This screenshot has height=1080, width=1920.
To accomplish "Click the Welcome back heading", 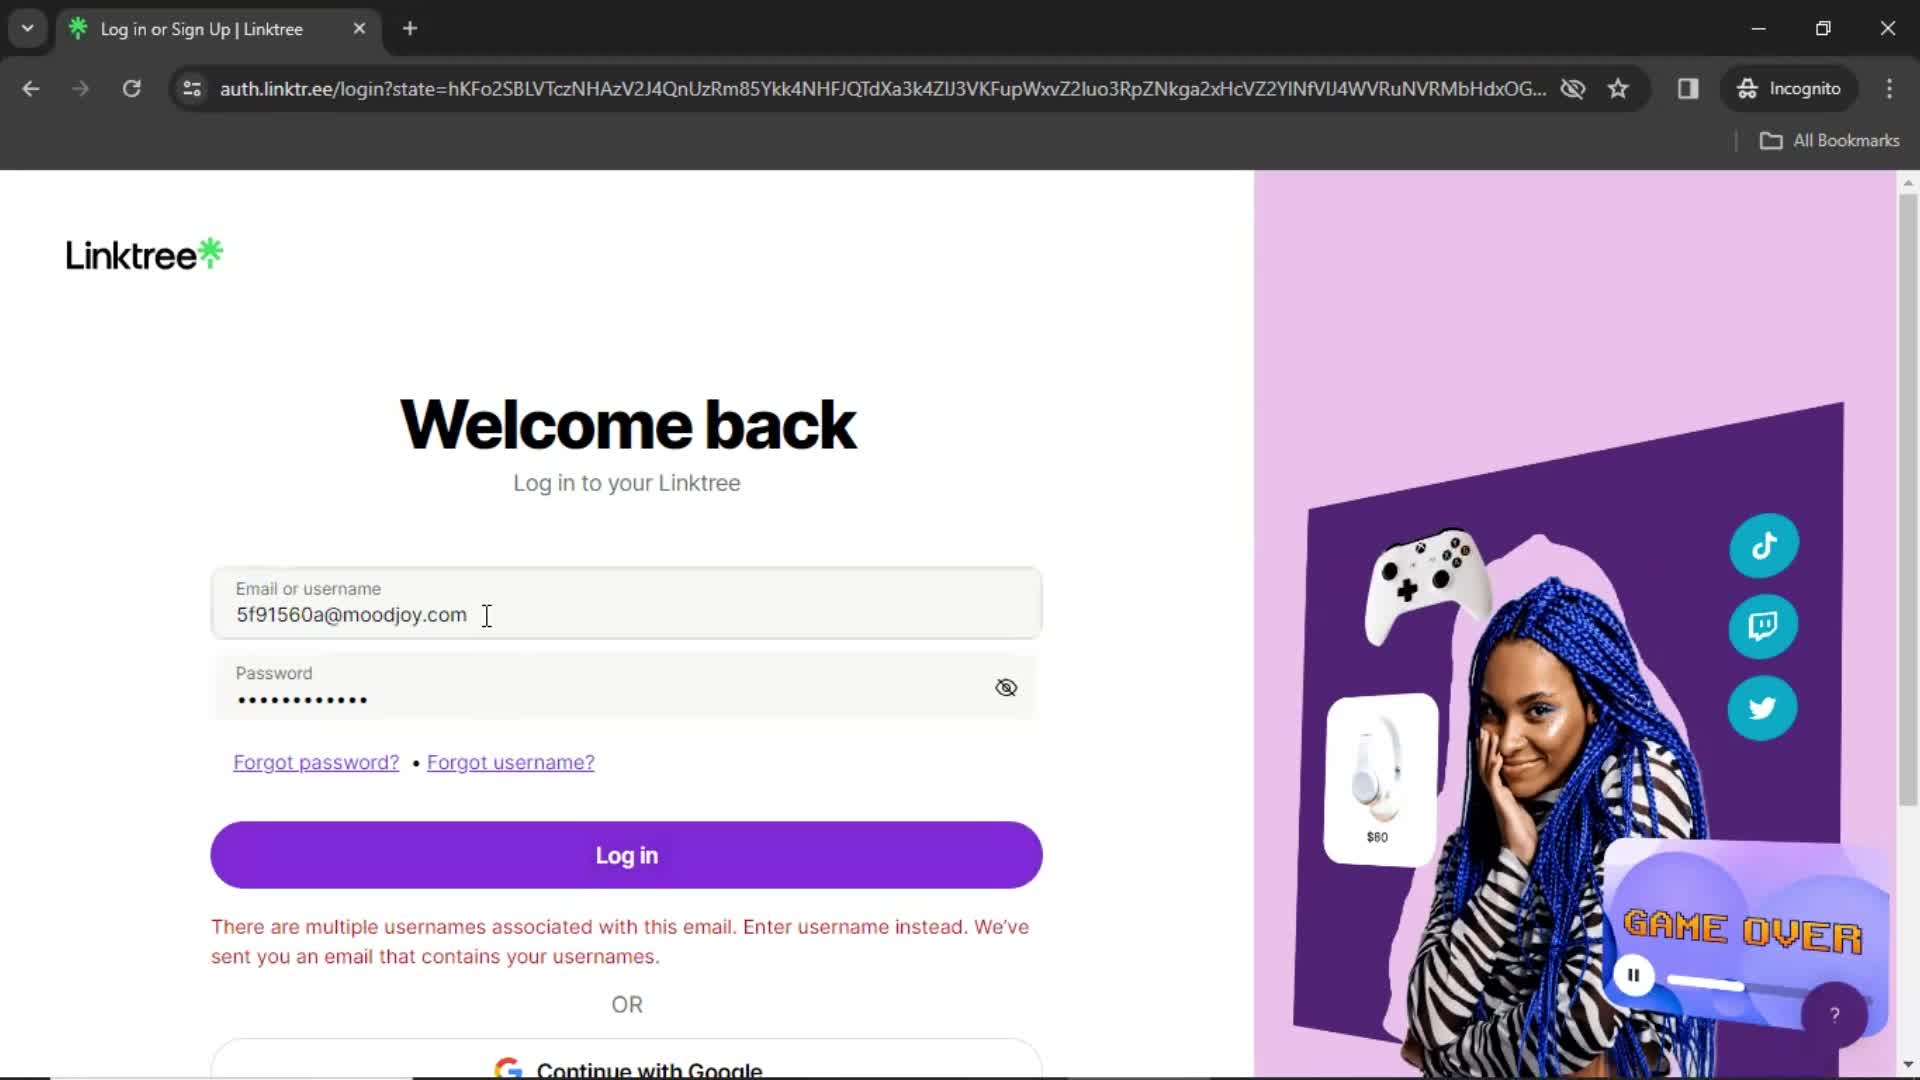I will point(627,424).
